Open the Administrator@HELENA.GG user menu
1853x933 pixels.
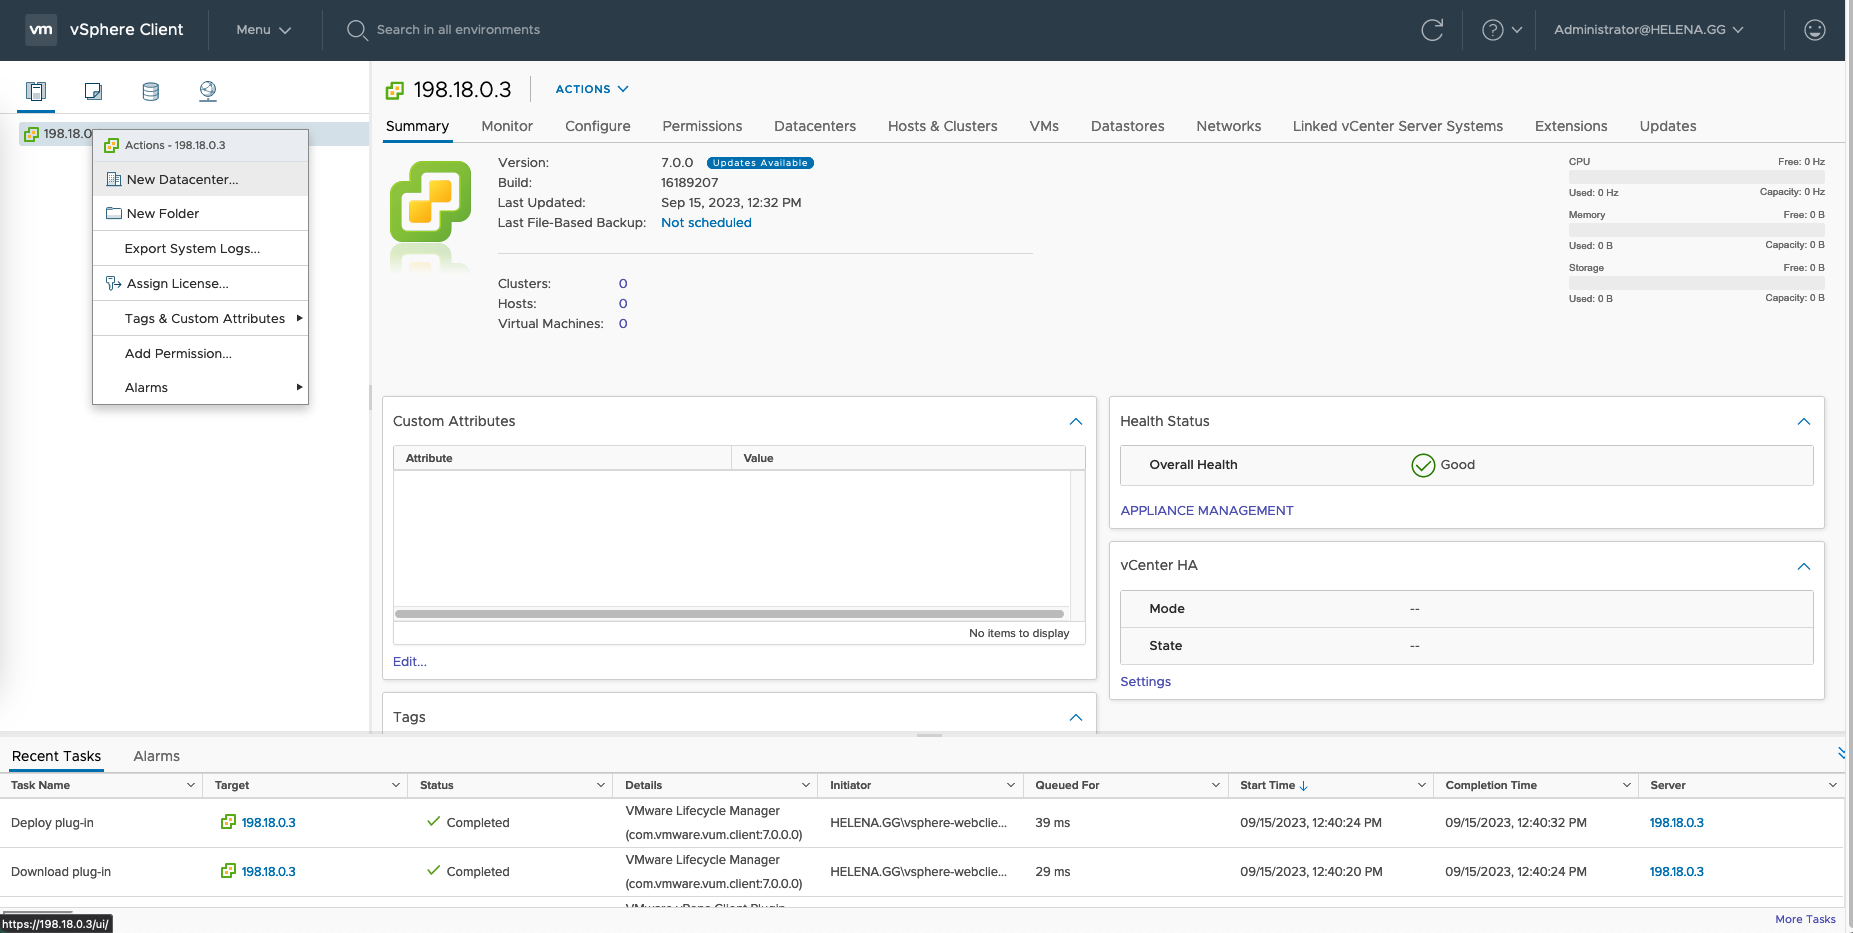pyautogui.click(x=1648, y=30)
